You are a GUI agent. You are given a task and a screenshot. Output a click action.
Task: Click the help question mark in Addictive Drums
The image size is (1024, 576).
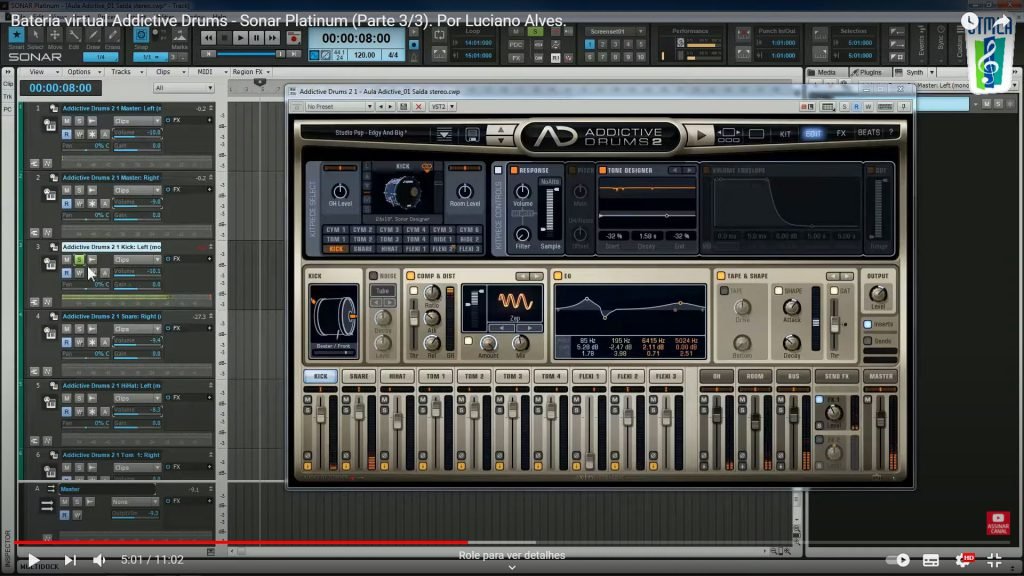[x=891, y=133]
